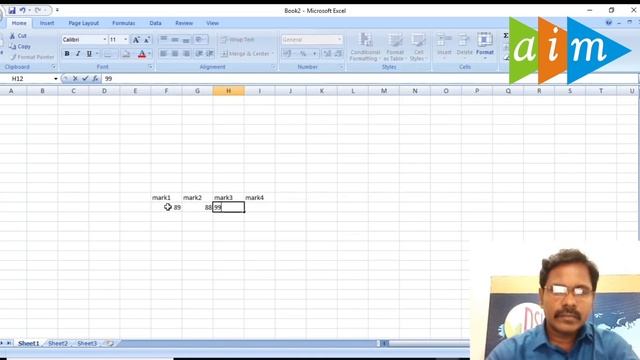Screen dimensions: 640x360
Task: Click the Save icon in quick access toolbar
Action: click(x=12, y=10)
